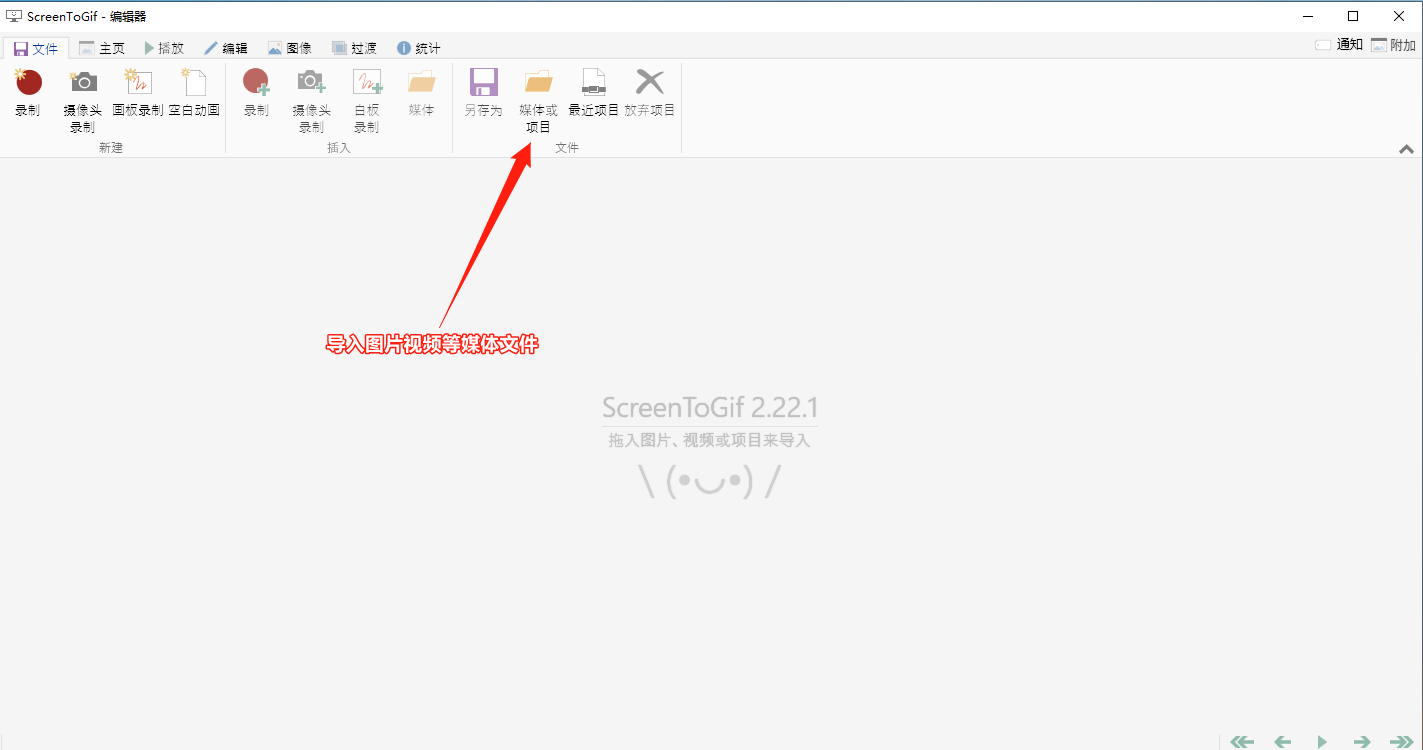Switch to the 播放 tab
This screenshot has height=750, width=1423.
coord(164,48)
